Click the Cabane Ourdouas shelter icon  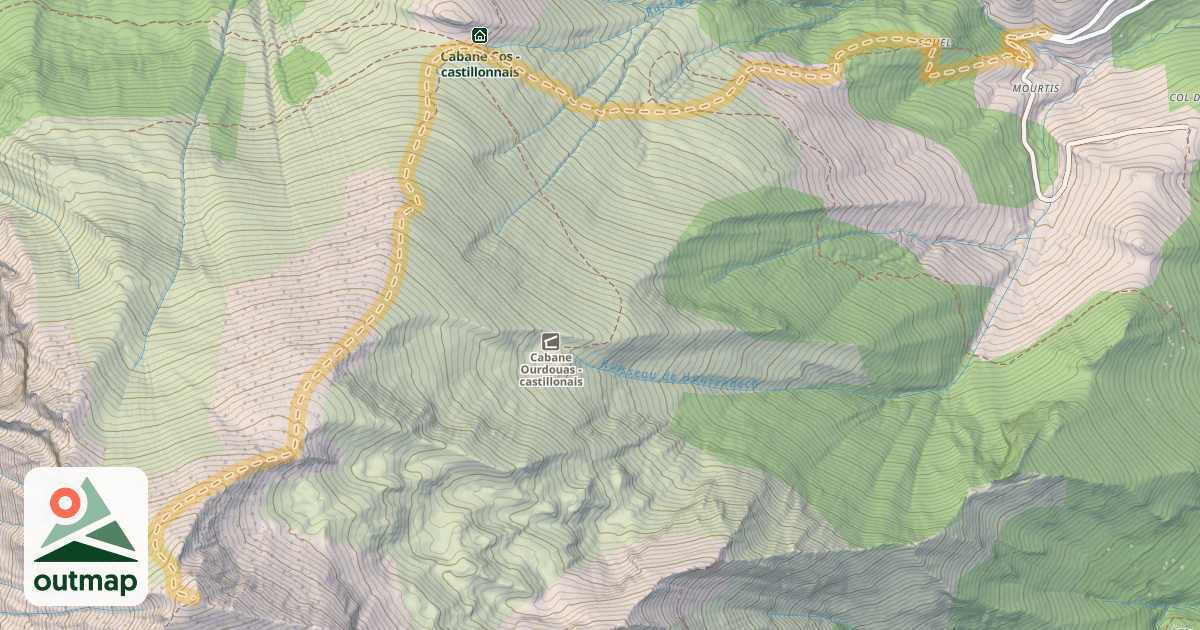click(550, 341)
